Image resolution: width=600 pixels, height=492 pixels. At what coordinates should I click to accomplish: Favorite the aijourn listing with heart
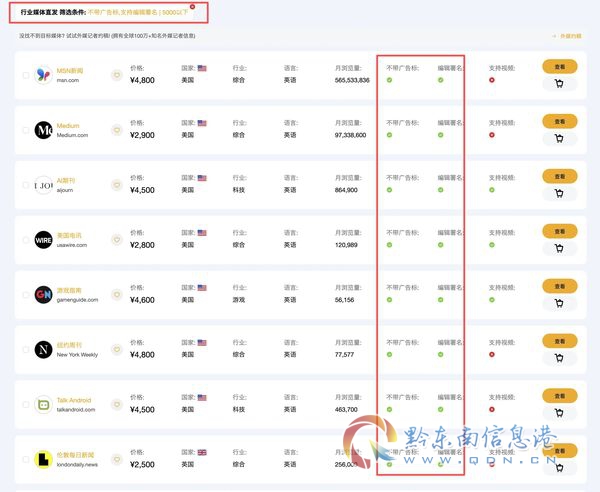tap(117, 185)
